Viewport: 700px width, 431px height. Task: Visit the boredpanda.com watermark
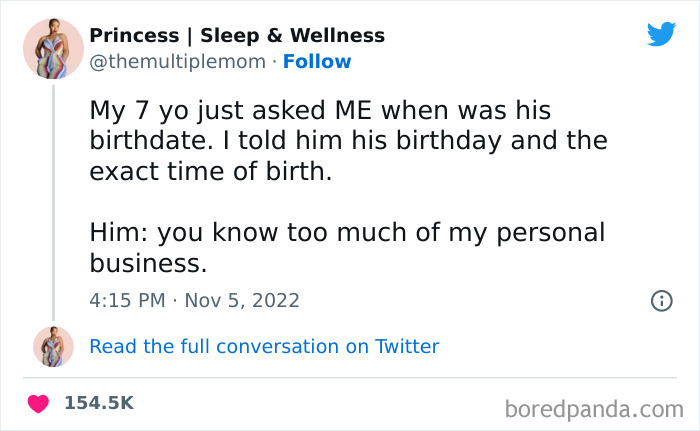pos(596,407)
